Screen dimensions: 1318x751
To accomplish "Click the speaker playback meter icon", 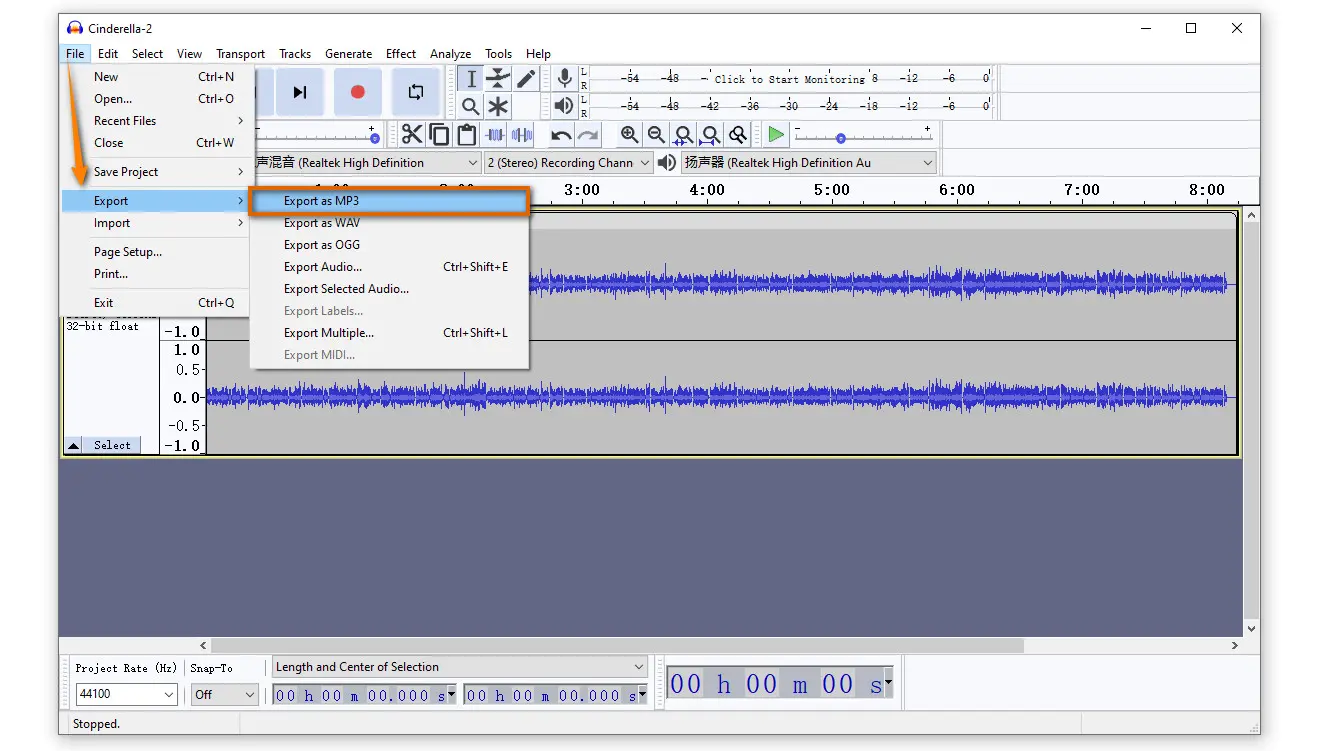I will coord(565,105).
